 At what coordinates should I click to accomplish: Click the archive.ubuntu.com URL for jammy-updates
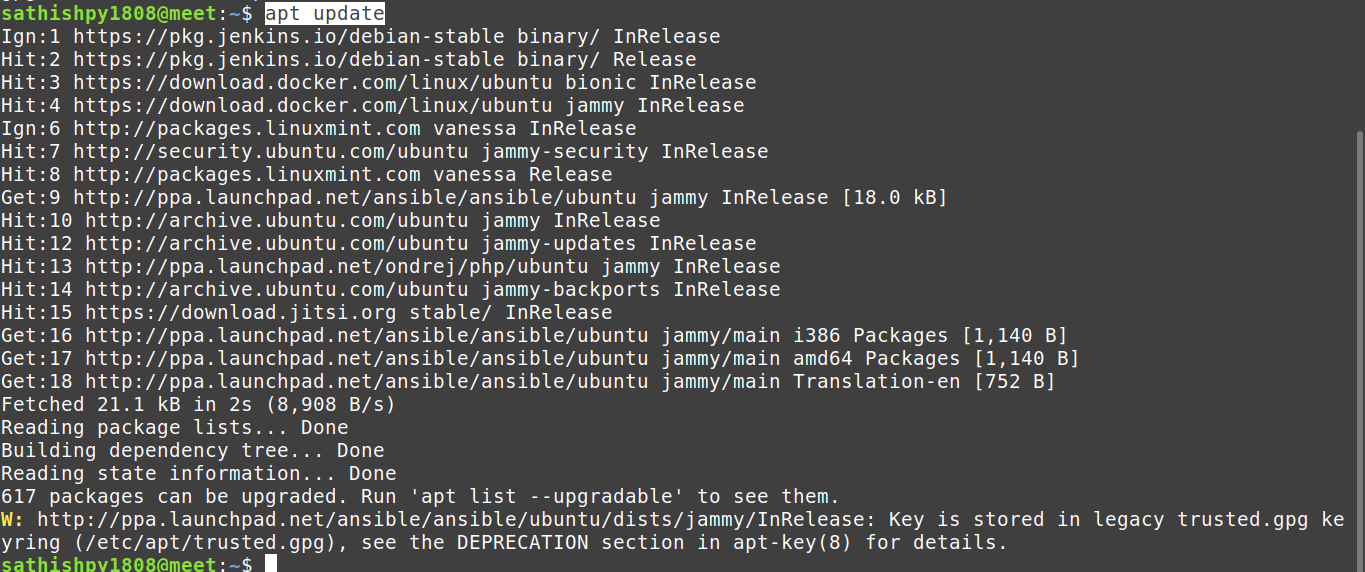(x=276, y=244)
